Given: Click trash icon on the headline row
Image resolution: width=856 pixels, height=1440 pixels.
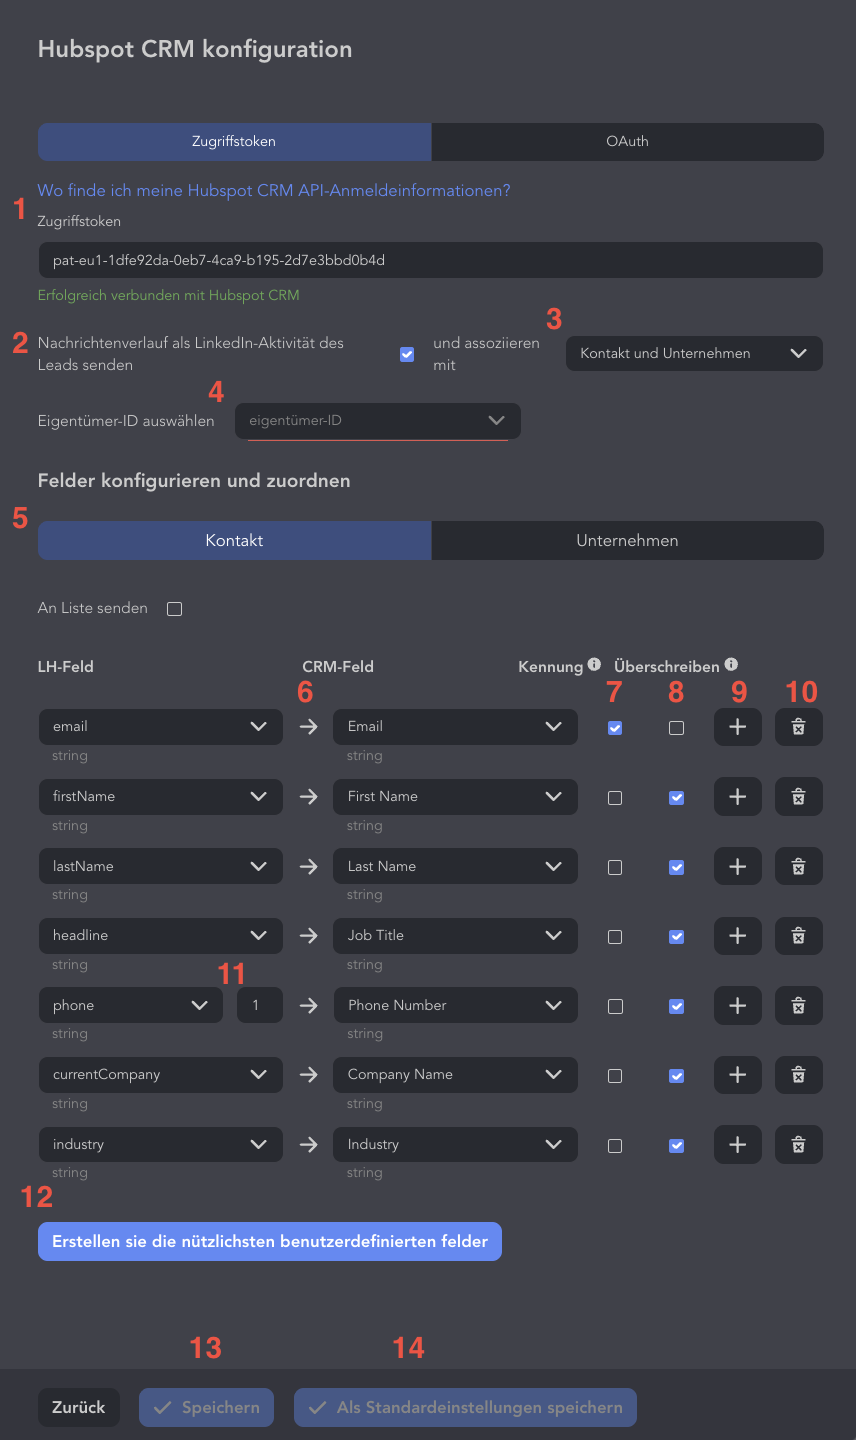Looking at the screenshot, I should pos(799,936).
